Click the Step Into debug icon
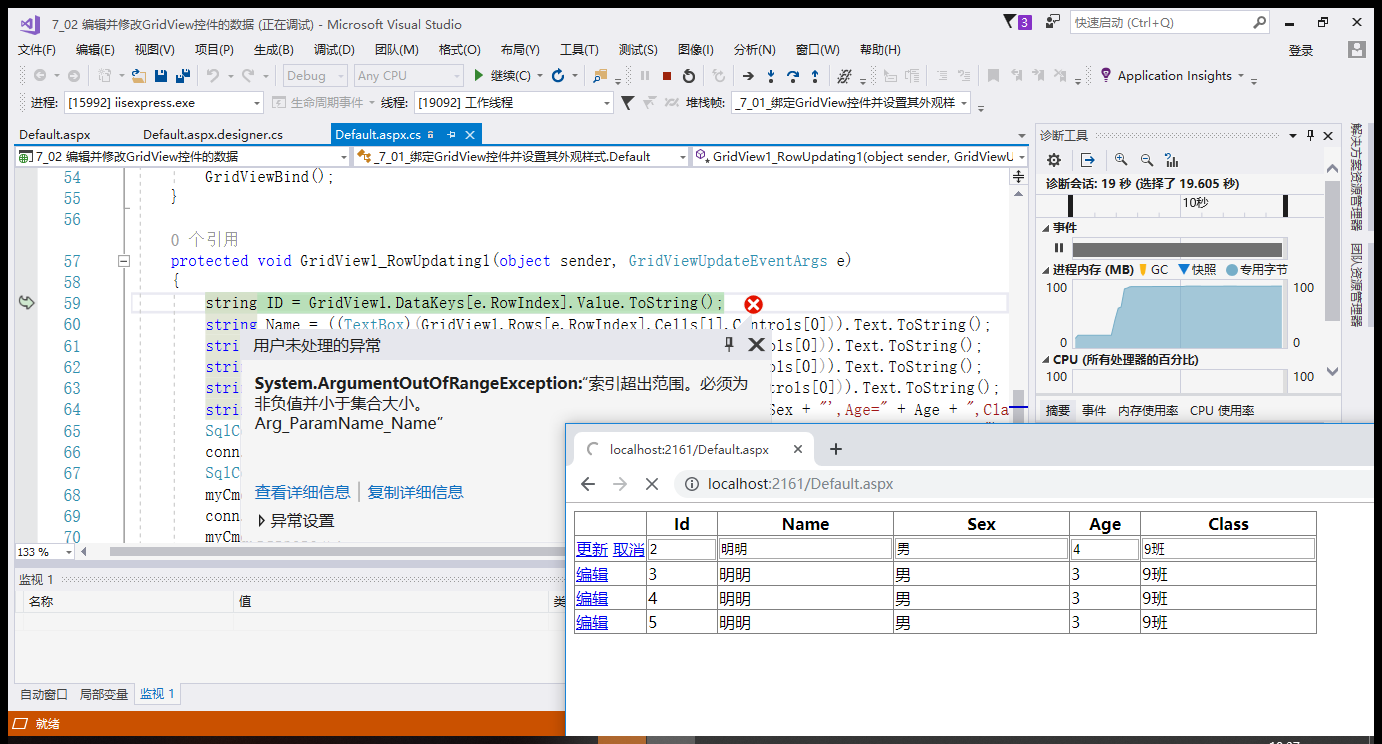This screenshot has width=1382, height=744. click(771, 76)
